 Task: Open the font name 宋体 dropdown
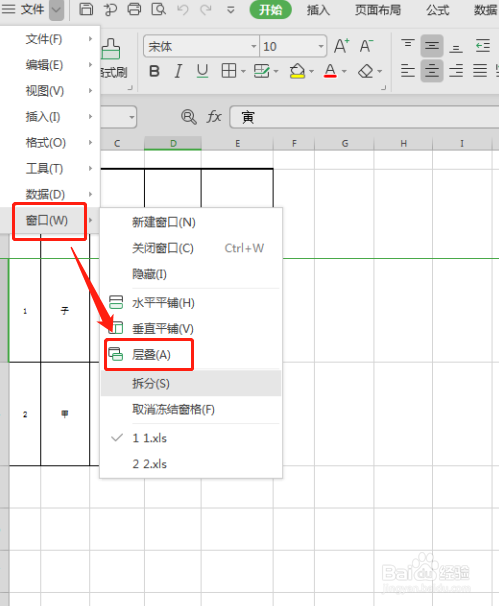pos(254,46)
